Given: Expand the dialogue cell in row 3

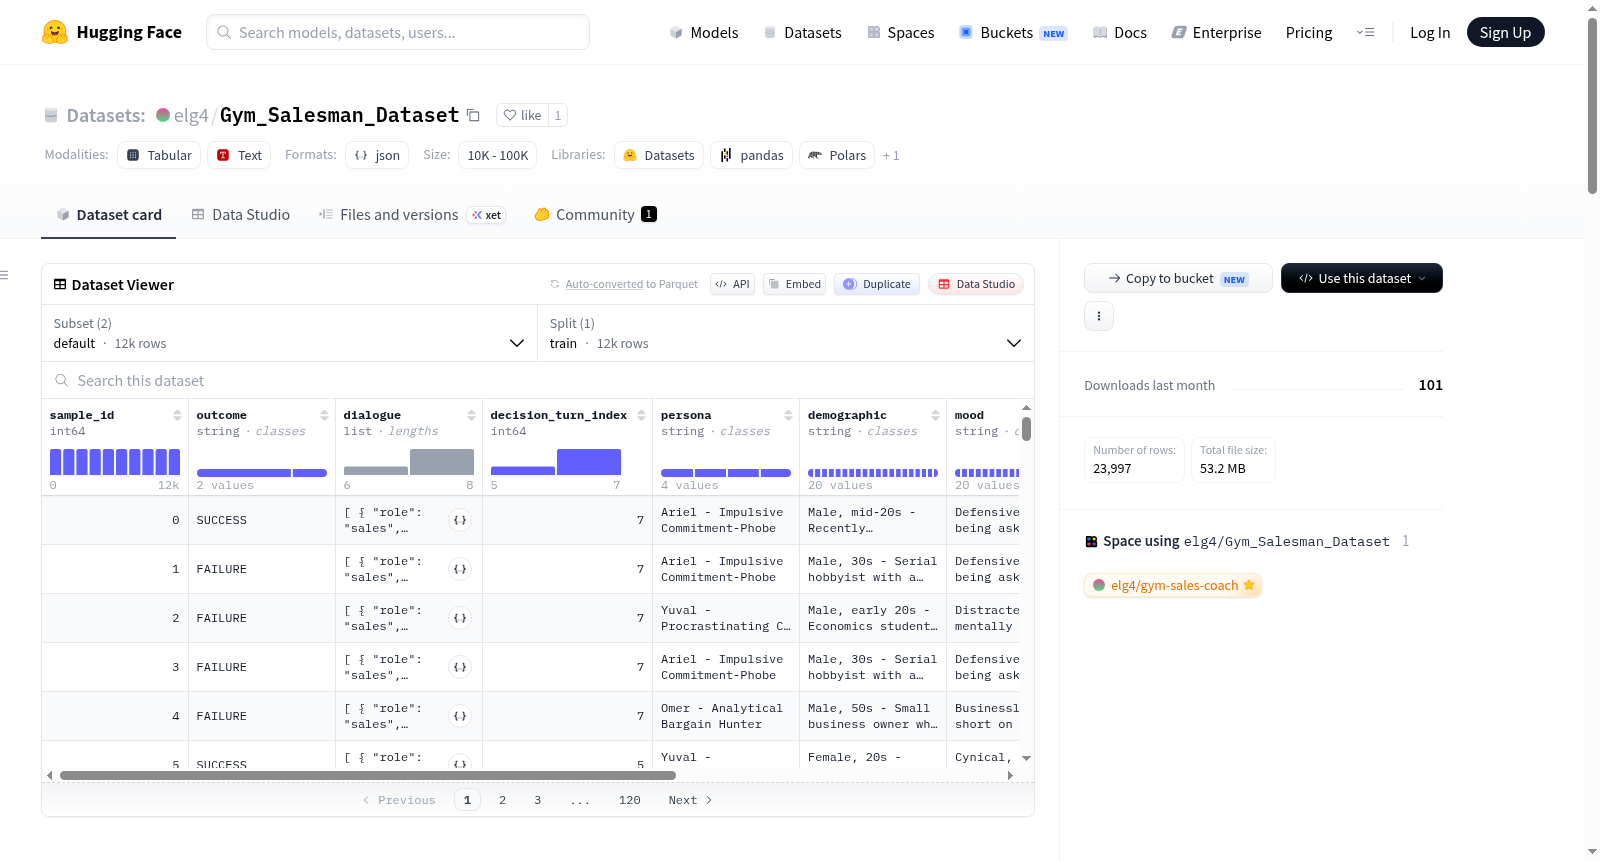Looking at the screenshot, I should pos(460,667).
